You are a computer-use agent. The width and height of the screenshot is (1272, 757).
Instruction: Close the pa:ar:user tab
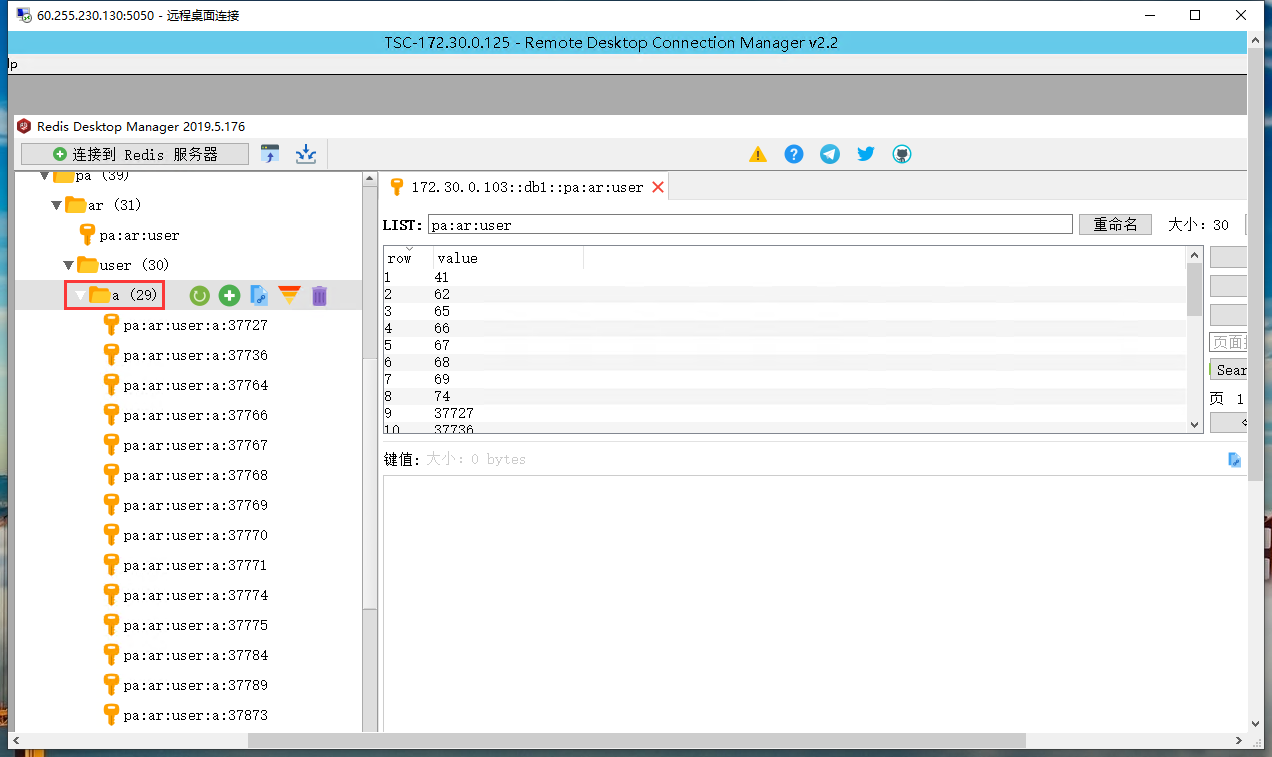pos(658,187)
